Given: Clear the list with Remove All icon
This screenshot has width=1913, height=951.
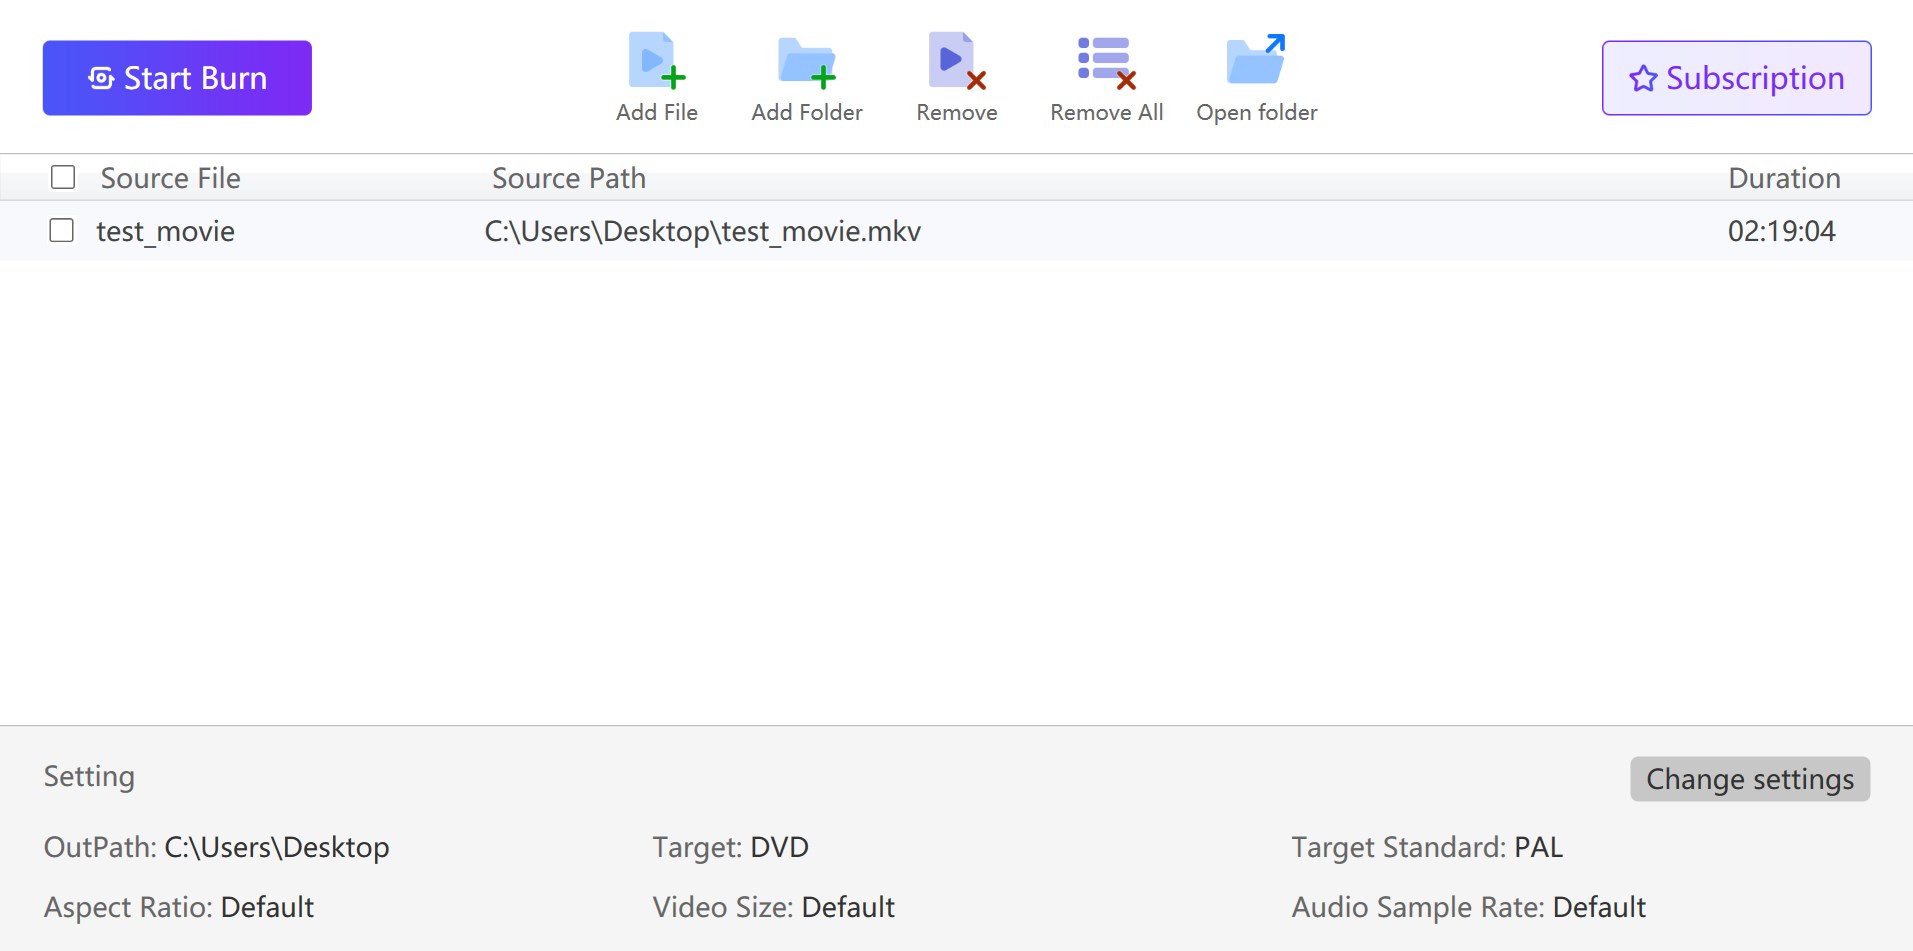Looking at the screenshot, I should click(1106, 63).
